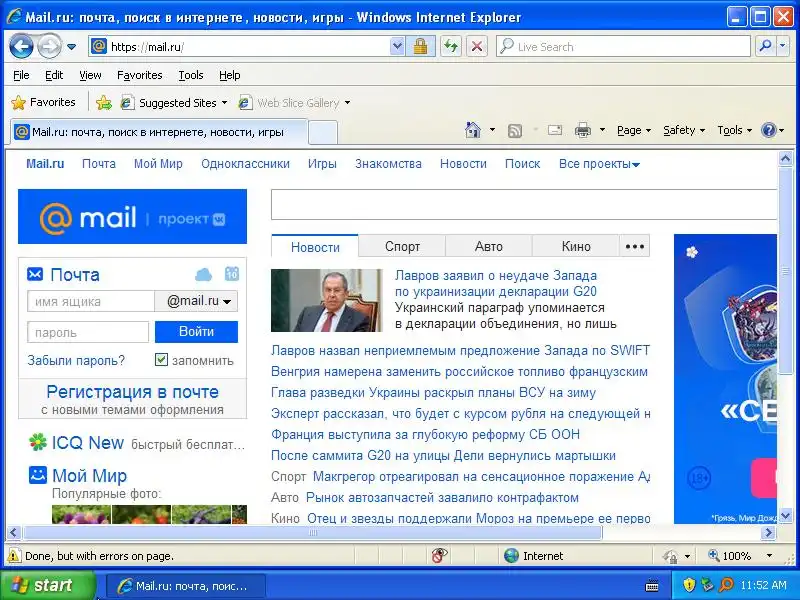This screenshot has height=600, width=800.
Task: Open Favorites center star button
Action: coord(43,103)
